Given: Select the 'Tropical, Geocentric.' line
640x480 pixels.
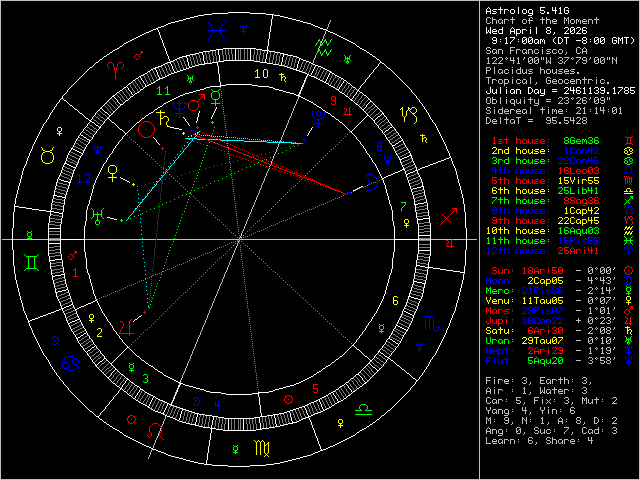Looking at the screenshot, I should tap(548, 81).
